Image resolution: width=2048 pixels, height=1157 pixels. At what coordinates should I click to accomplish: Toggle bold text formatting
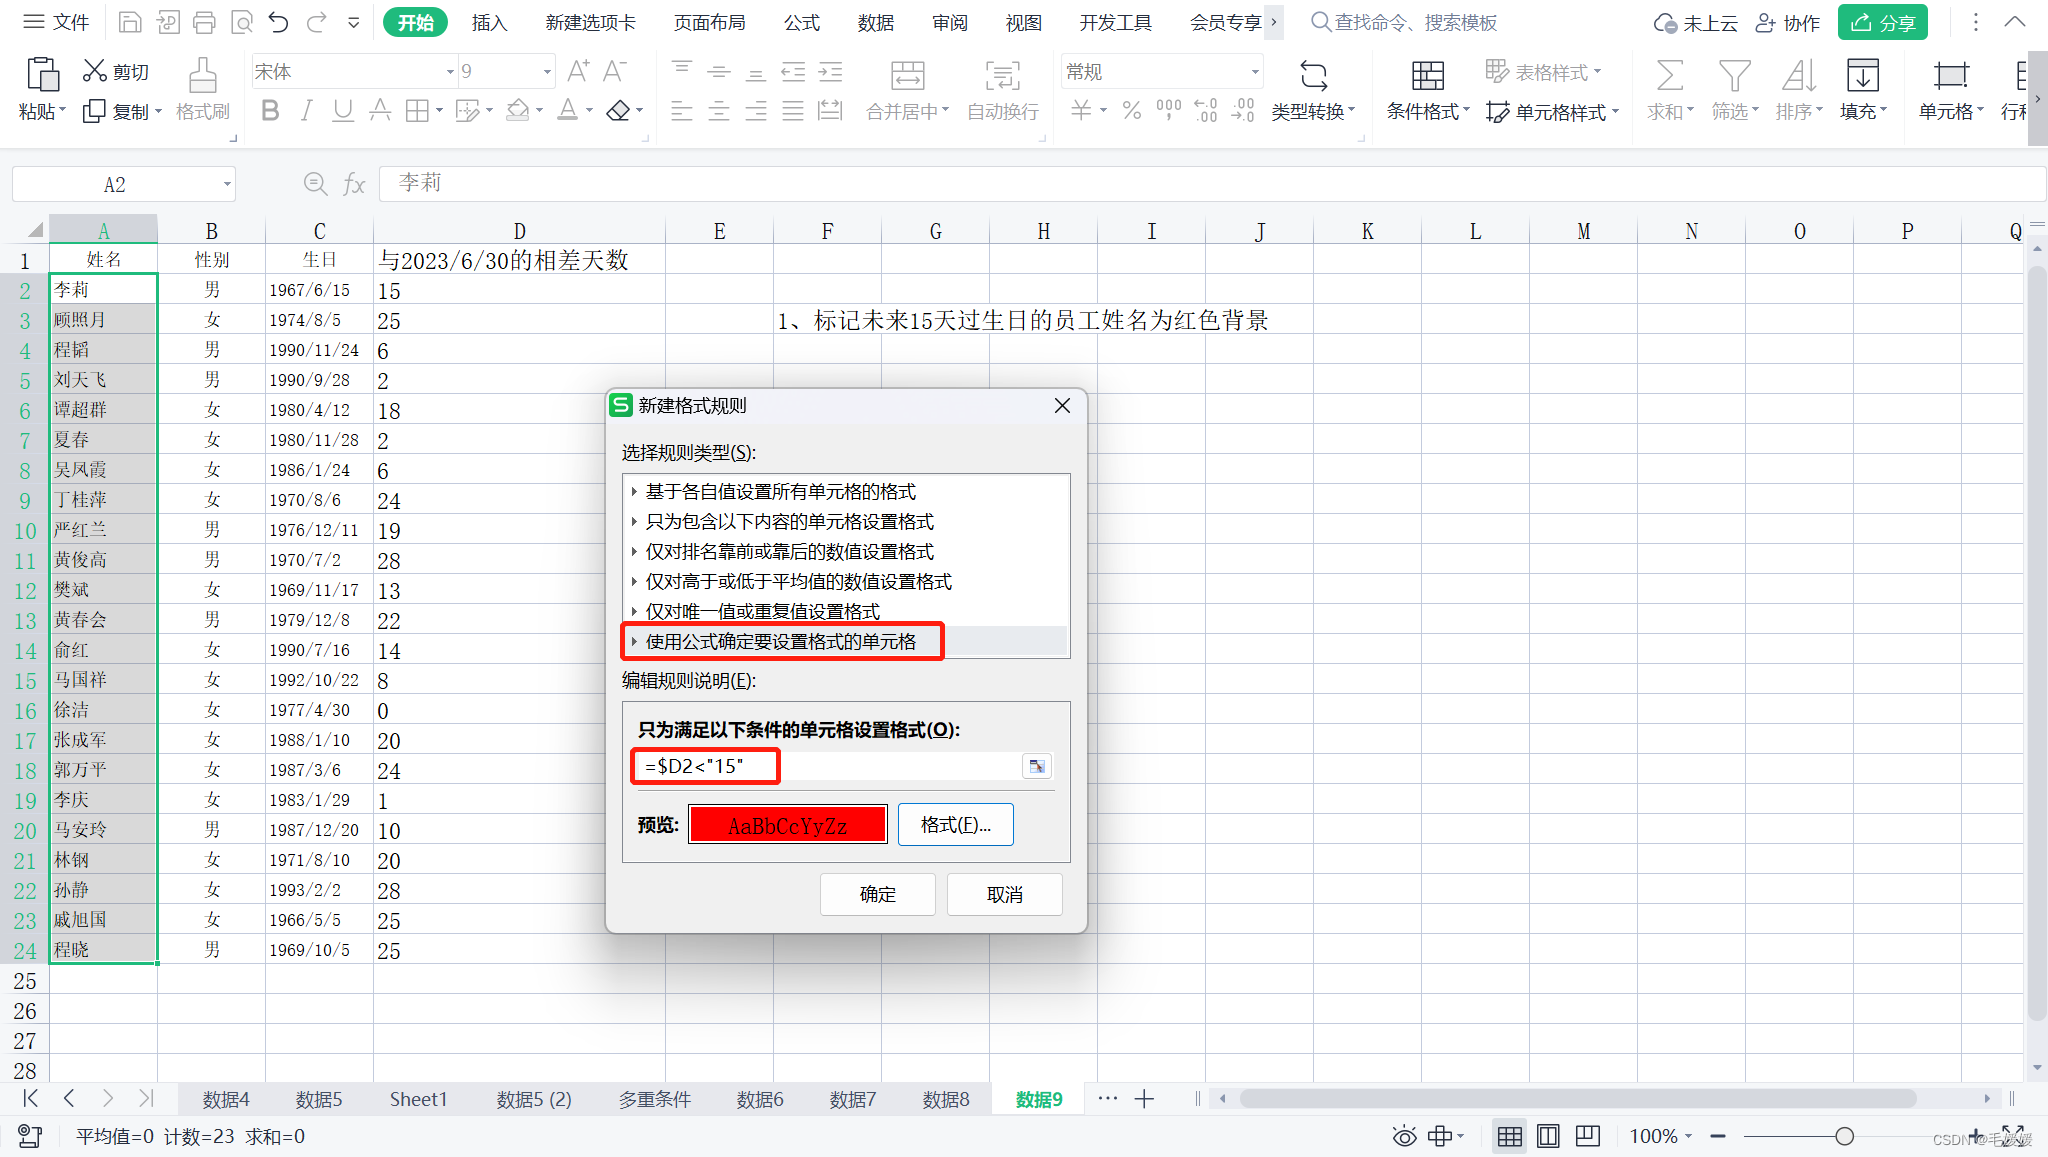tap(269, 111)
